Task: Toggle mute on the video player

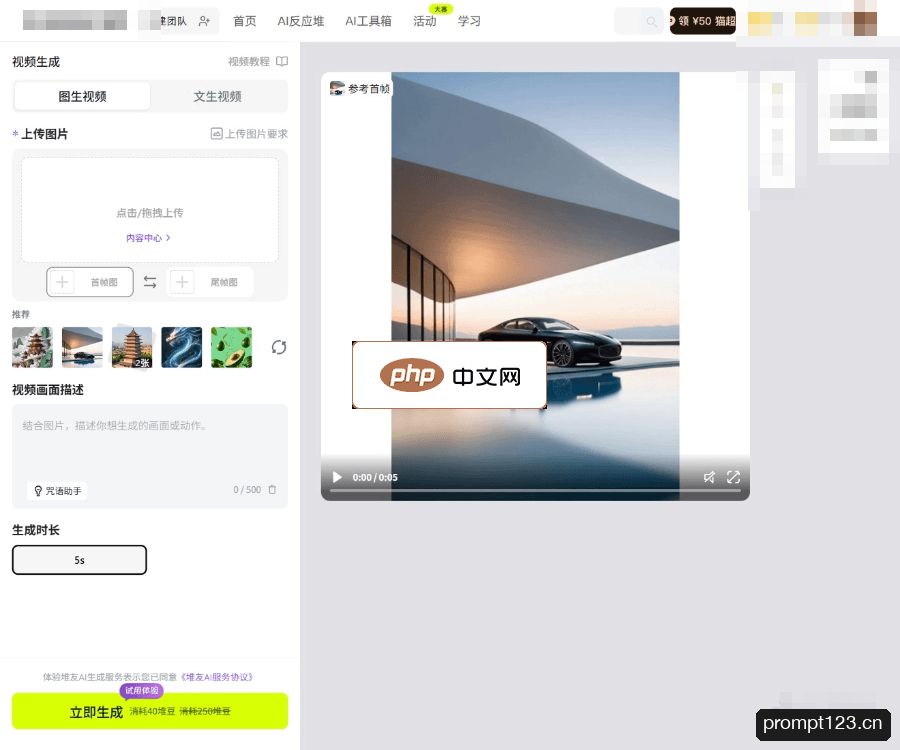Action: 709,477
